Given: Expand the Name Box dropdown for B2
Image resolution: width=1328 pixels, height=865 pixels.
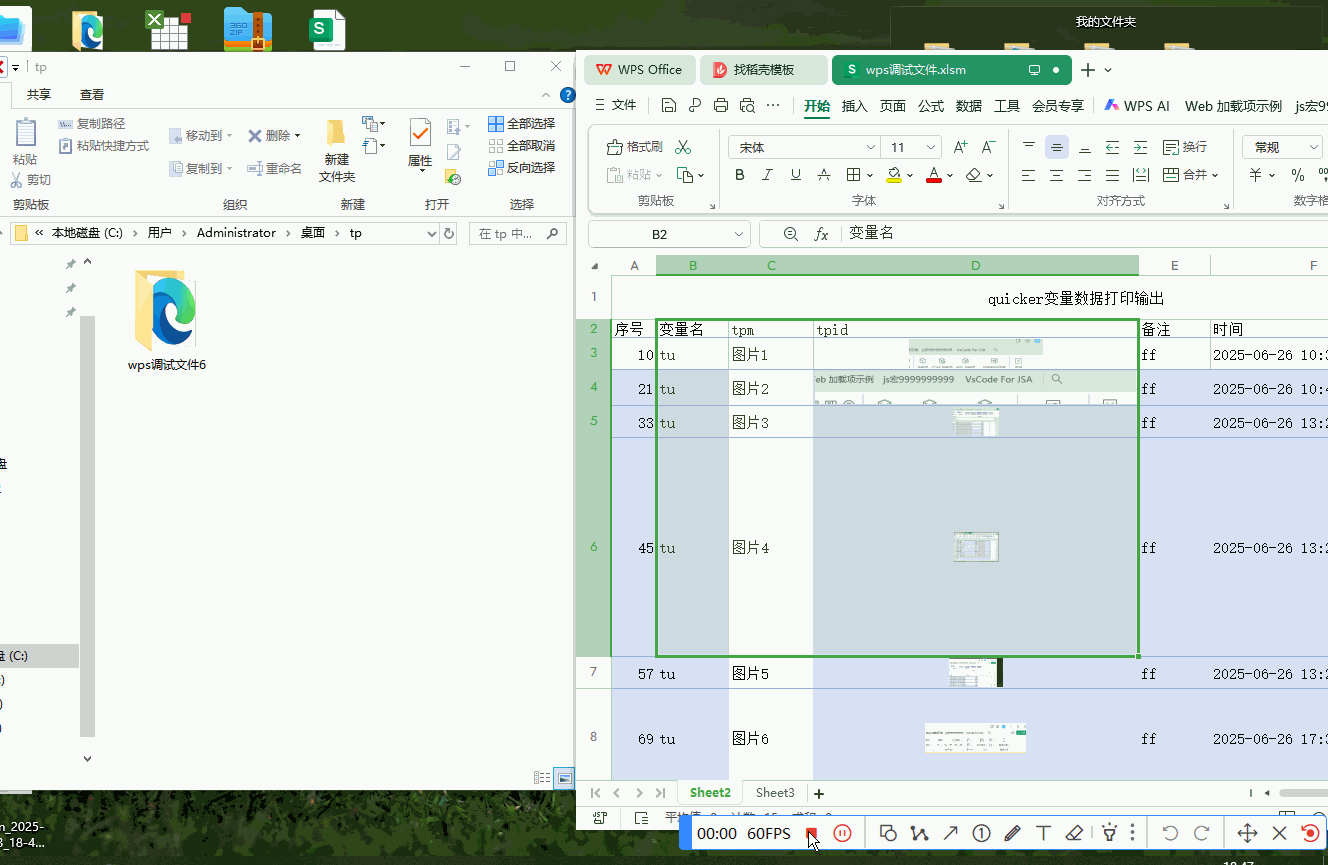Looking at the screenshot, I should 739,234.
